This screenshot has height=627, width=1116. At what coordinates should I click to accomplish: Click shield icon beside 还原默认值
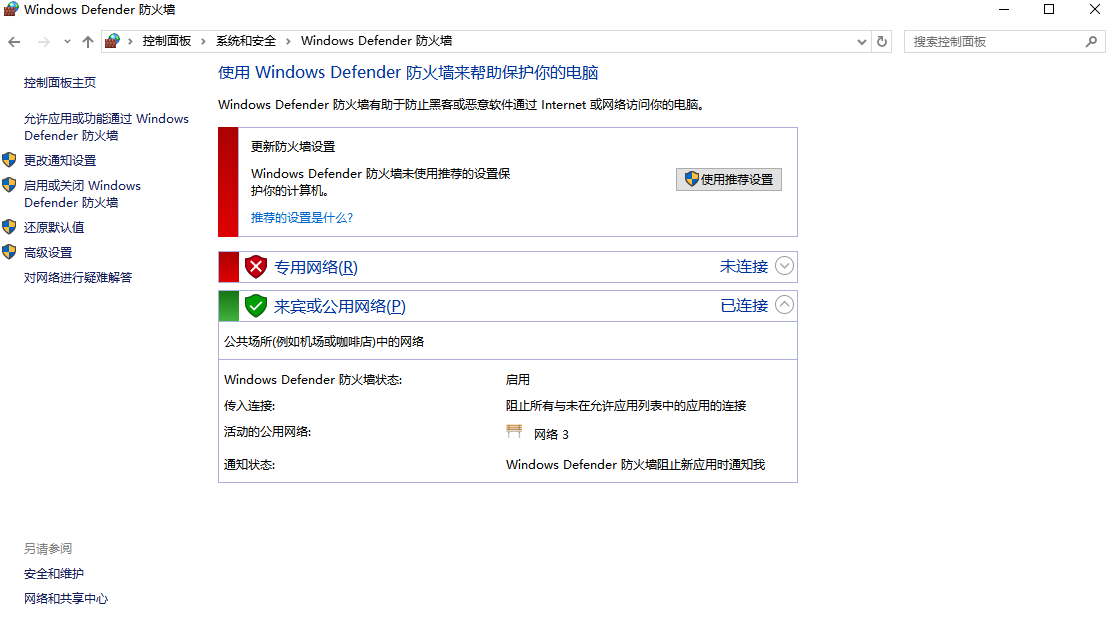(9, 227)
